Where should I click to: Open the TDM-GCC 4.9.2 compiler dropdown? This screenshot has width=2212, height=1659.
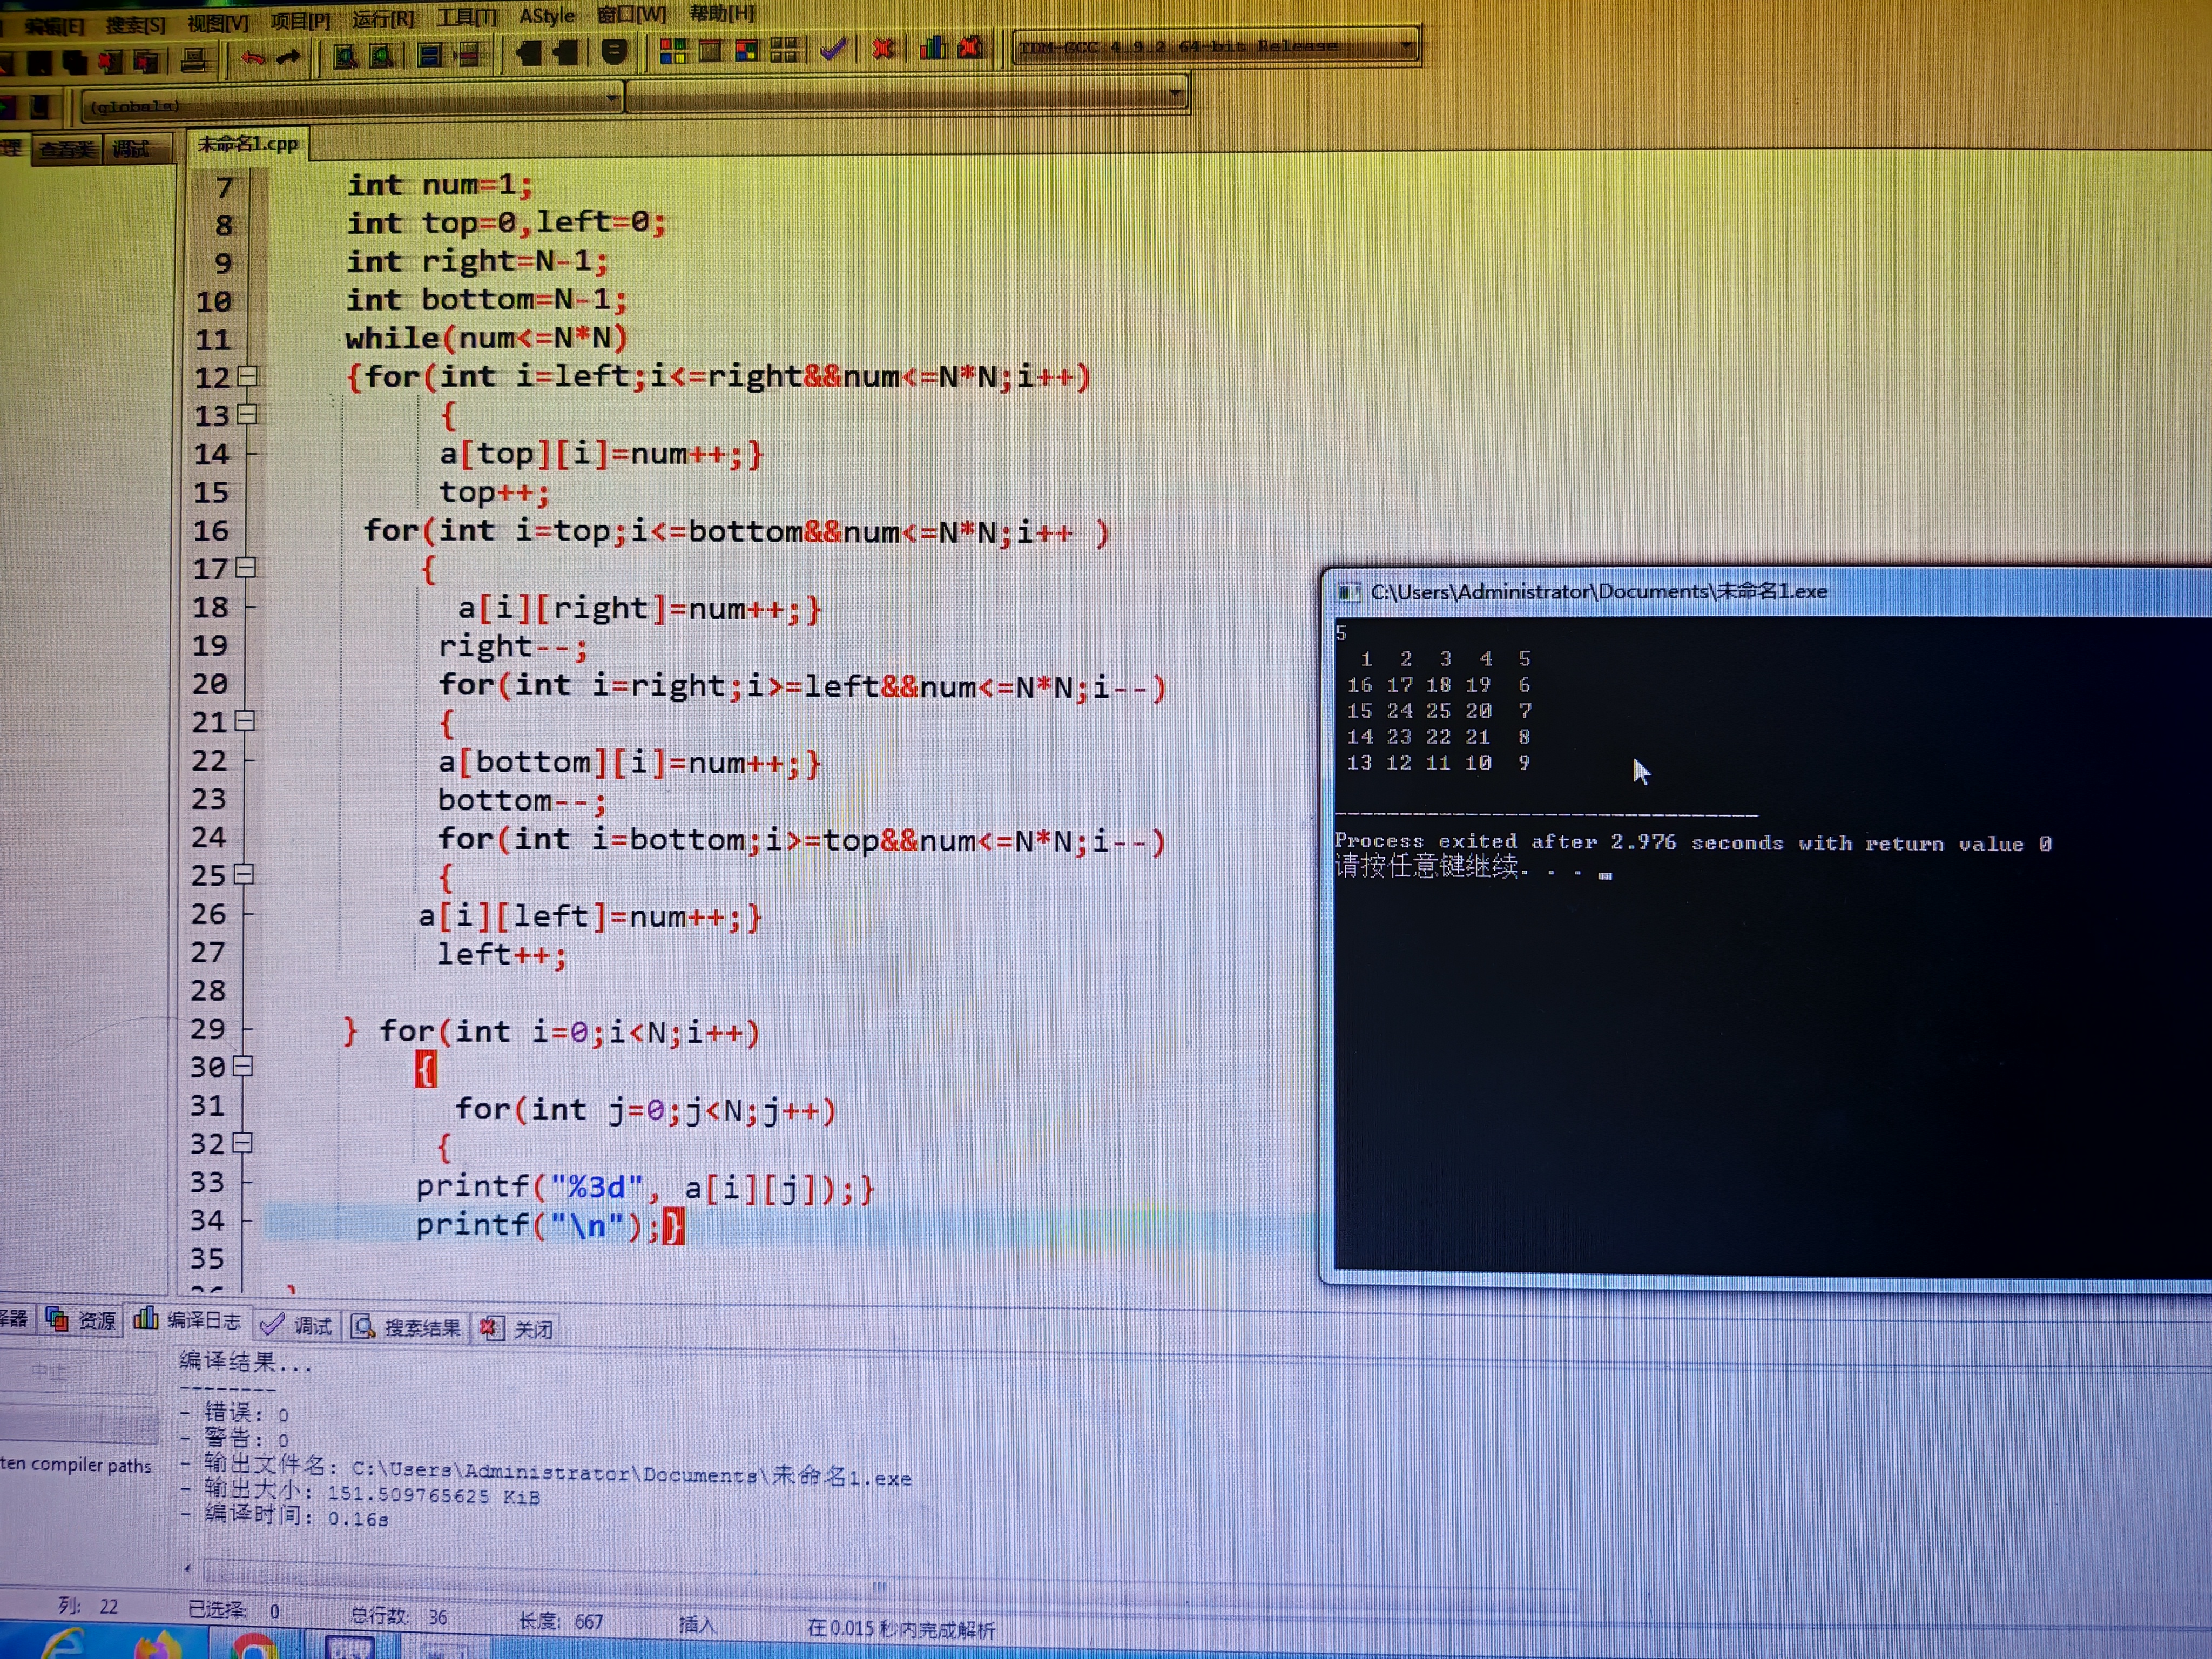(1406, 45)
